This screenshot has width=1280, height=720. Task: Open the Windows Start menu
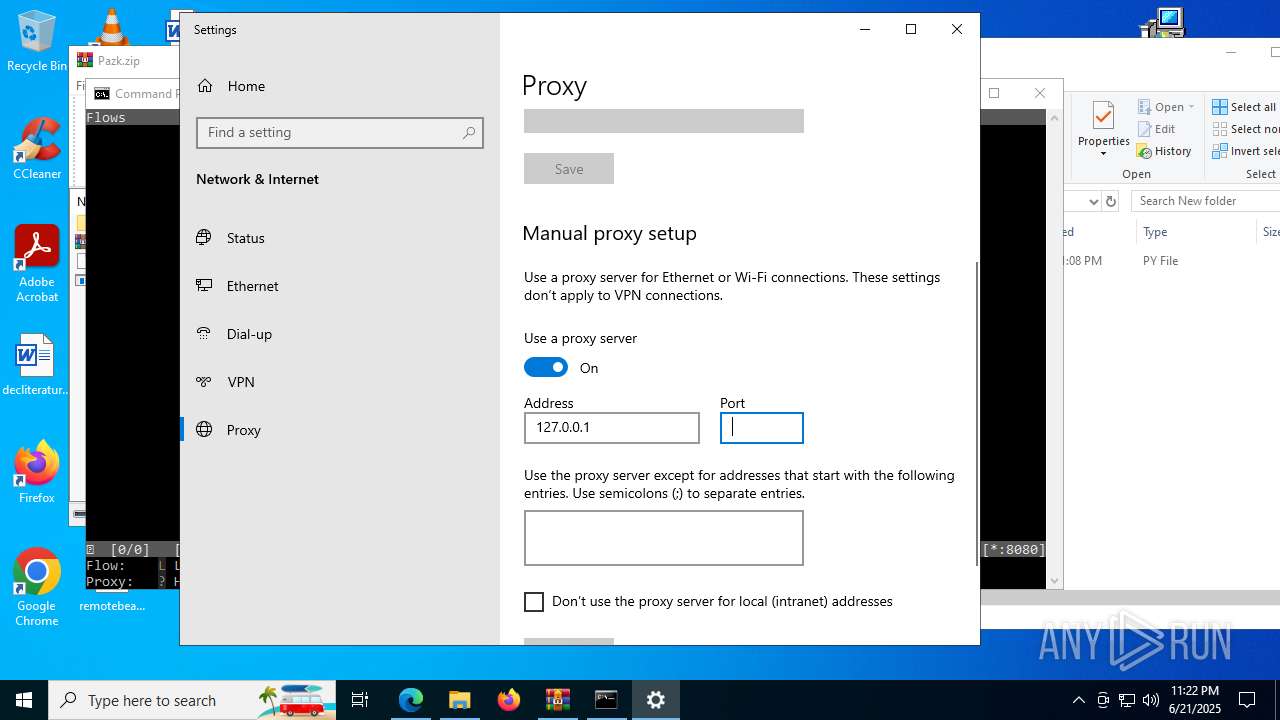[x=24, y=700]
